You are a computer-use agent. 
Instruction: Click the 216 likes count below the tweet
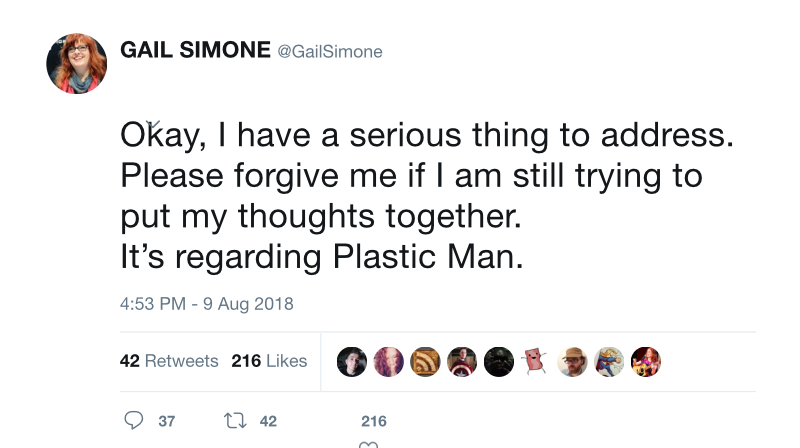(374, 421)
